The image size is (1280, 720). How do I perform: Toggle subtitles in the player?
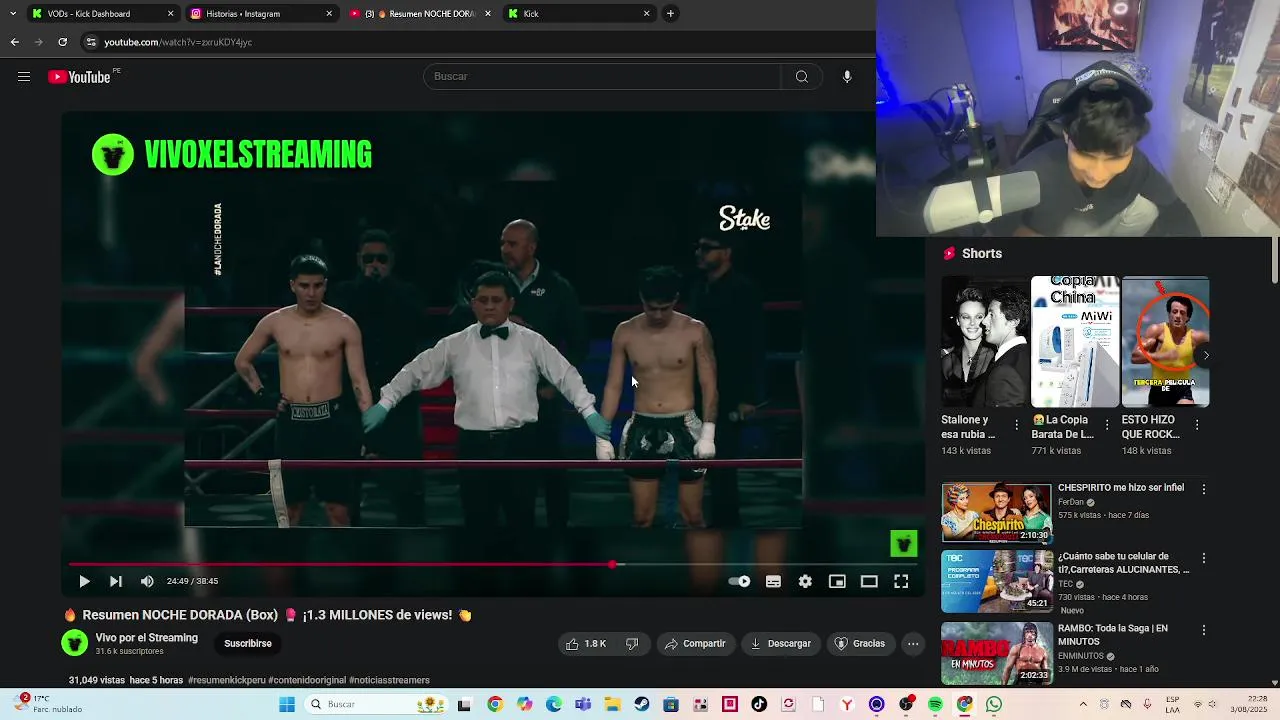click(x=773, y=581)
